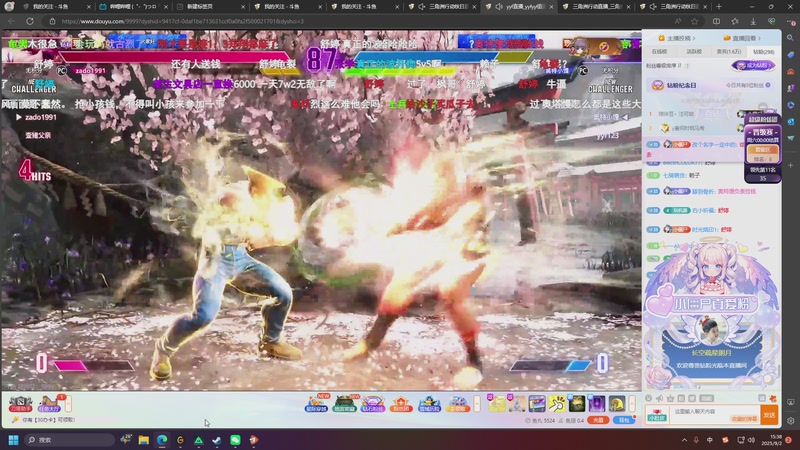Screen dimensions: 800x450
Task: Toggle the IME Chinese input indicator
Action: (x=710, y=440)
